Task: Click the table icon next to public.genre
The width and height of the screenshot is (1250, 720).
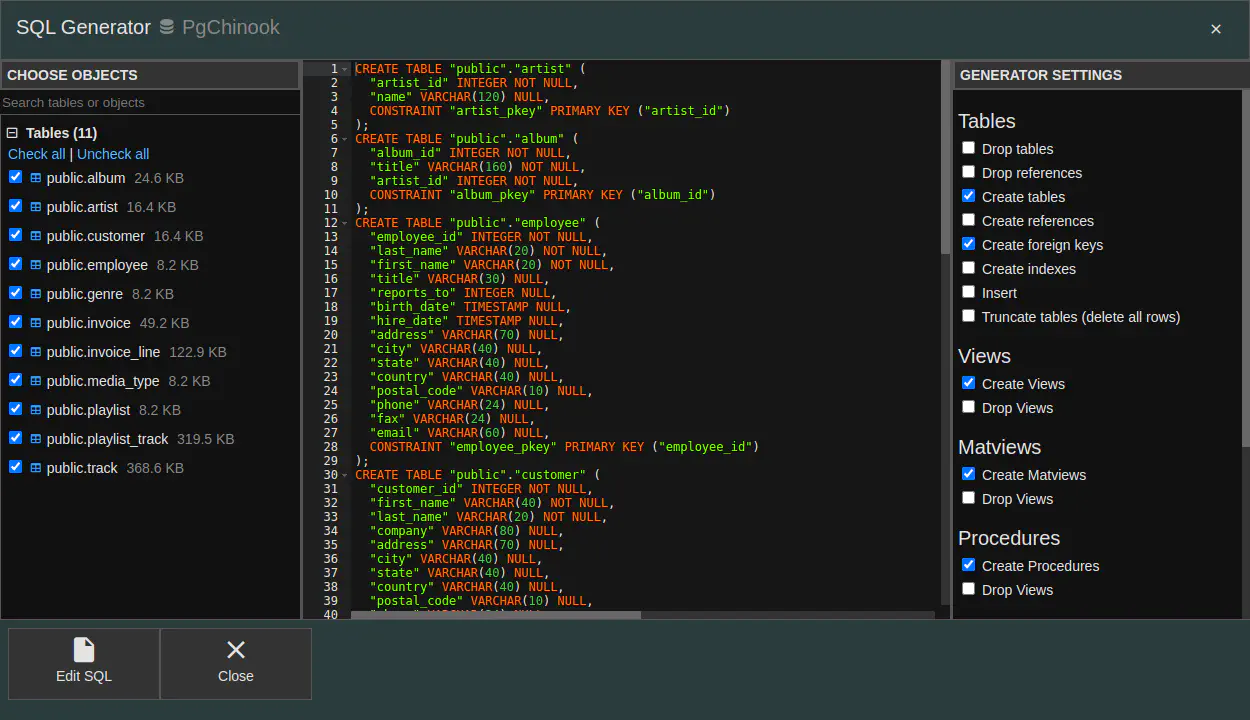Action: [36, 294]
